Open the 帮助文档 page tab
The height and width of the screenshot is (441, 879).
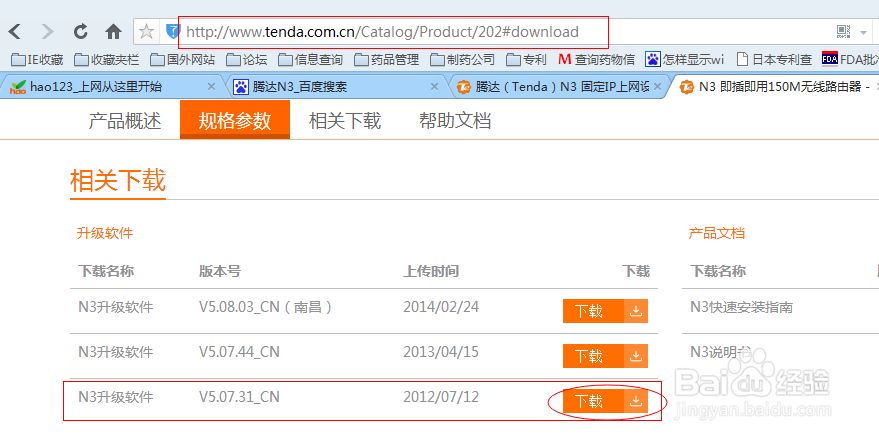455,120
